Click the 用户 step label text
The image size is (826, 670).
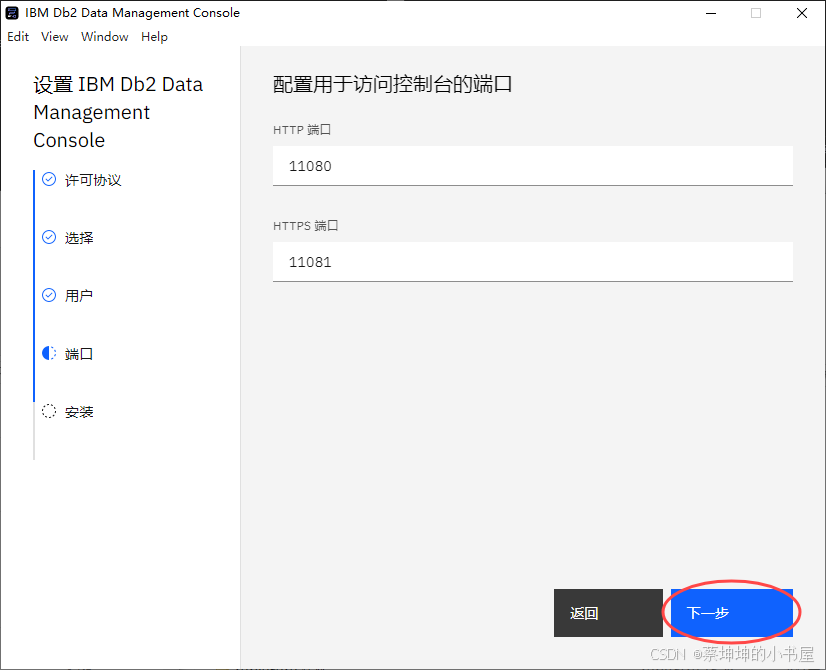79,295
